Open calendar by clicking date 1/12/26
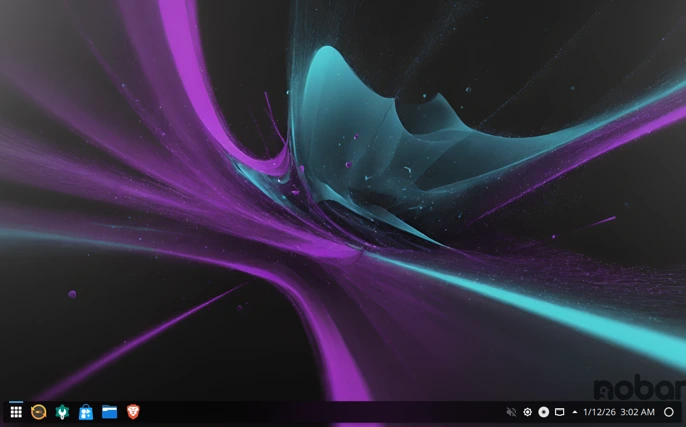686x427 pixels. tap(598, 412)
